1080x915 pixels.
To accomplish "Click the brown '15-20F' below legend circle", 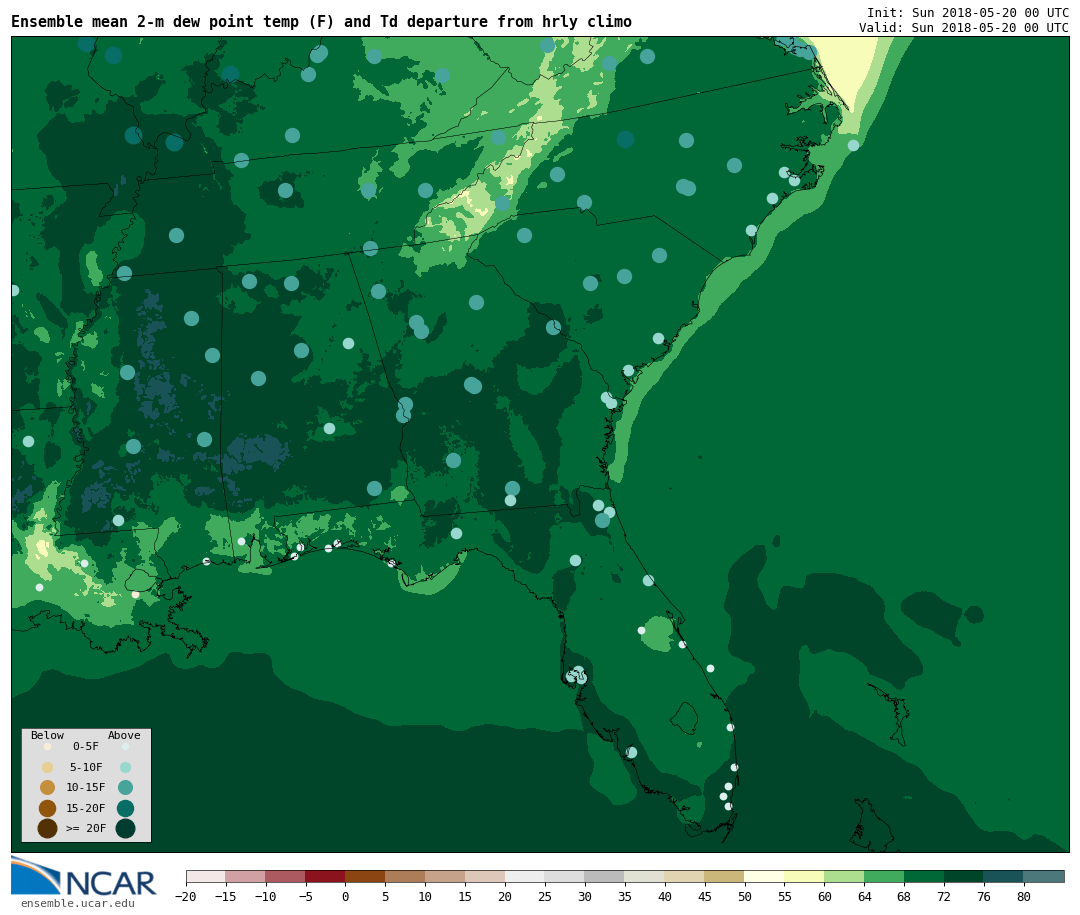I will click(48, 808).
